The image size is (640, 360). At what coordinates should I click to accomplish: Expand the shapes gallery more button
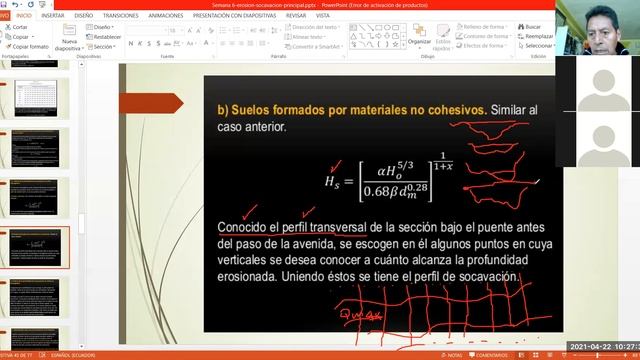pyautogui.click(x=404, y=45)
